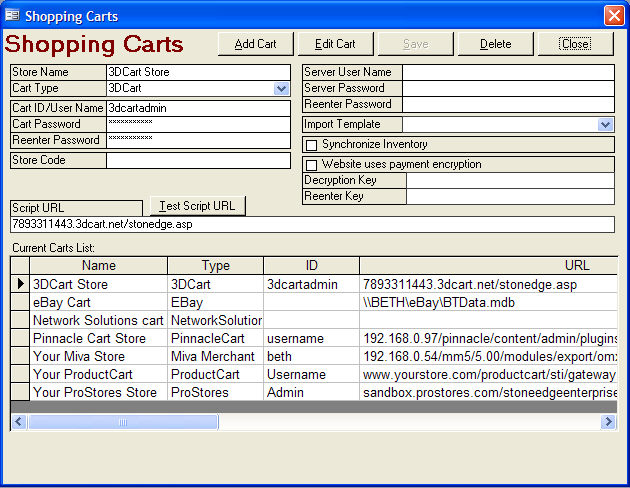Click the Test Script URL button
Image resolution: width=630 pixels, height=488 pixels.
pyautogui.click(x=197, y=206)
